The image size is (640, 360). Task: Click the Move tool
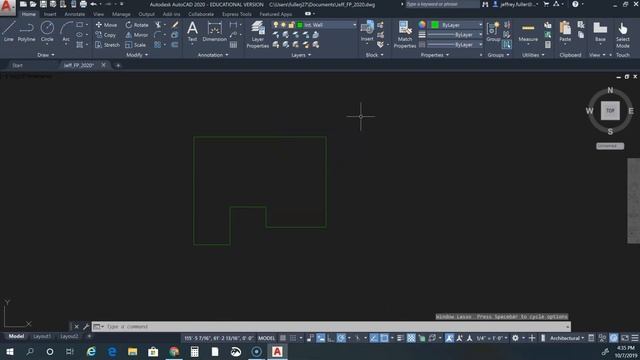click(x=106, y=25)
